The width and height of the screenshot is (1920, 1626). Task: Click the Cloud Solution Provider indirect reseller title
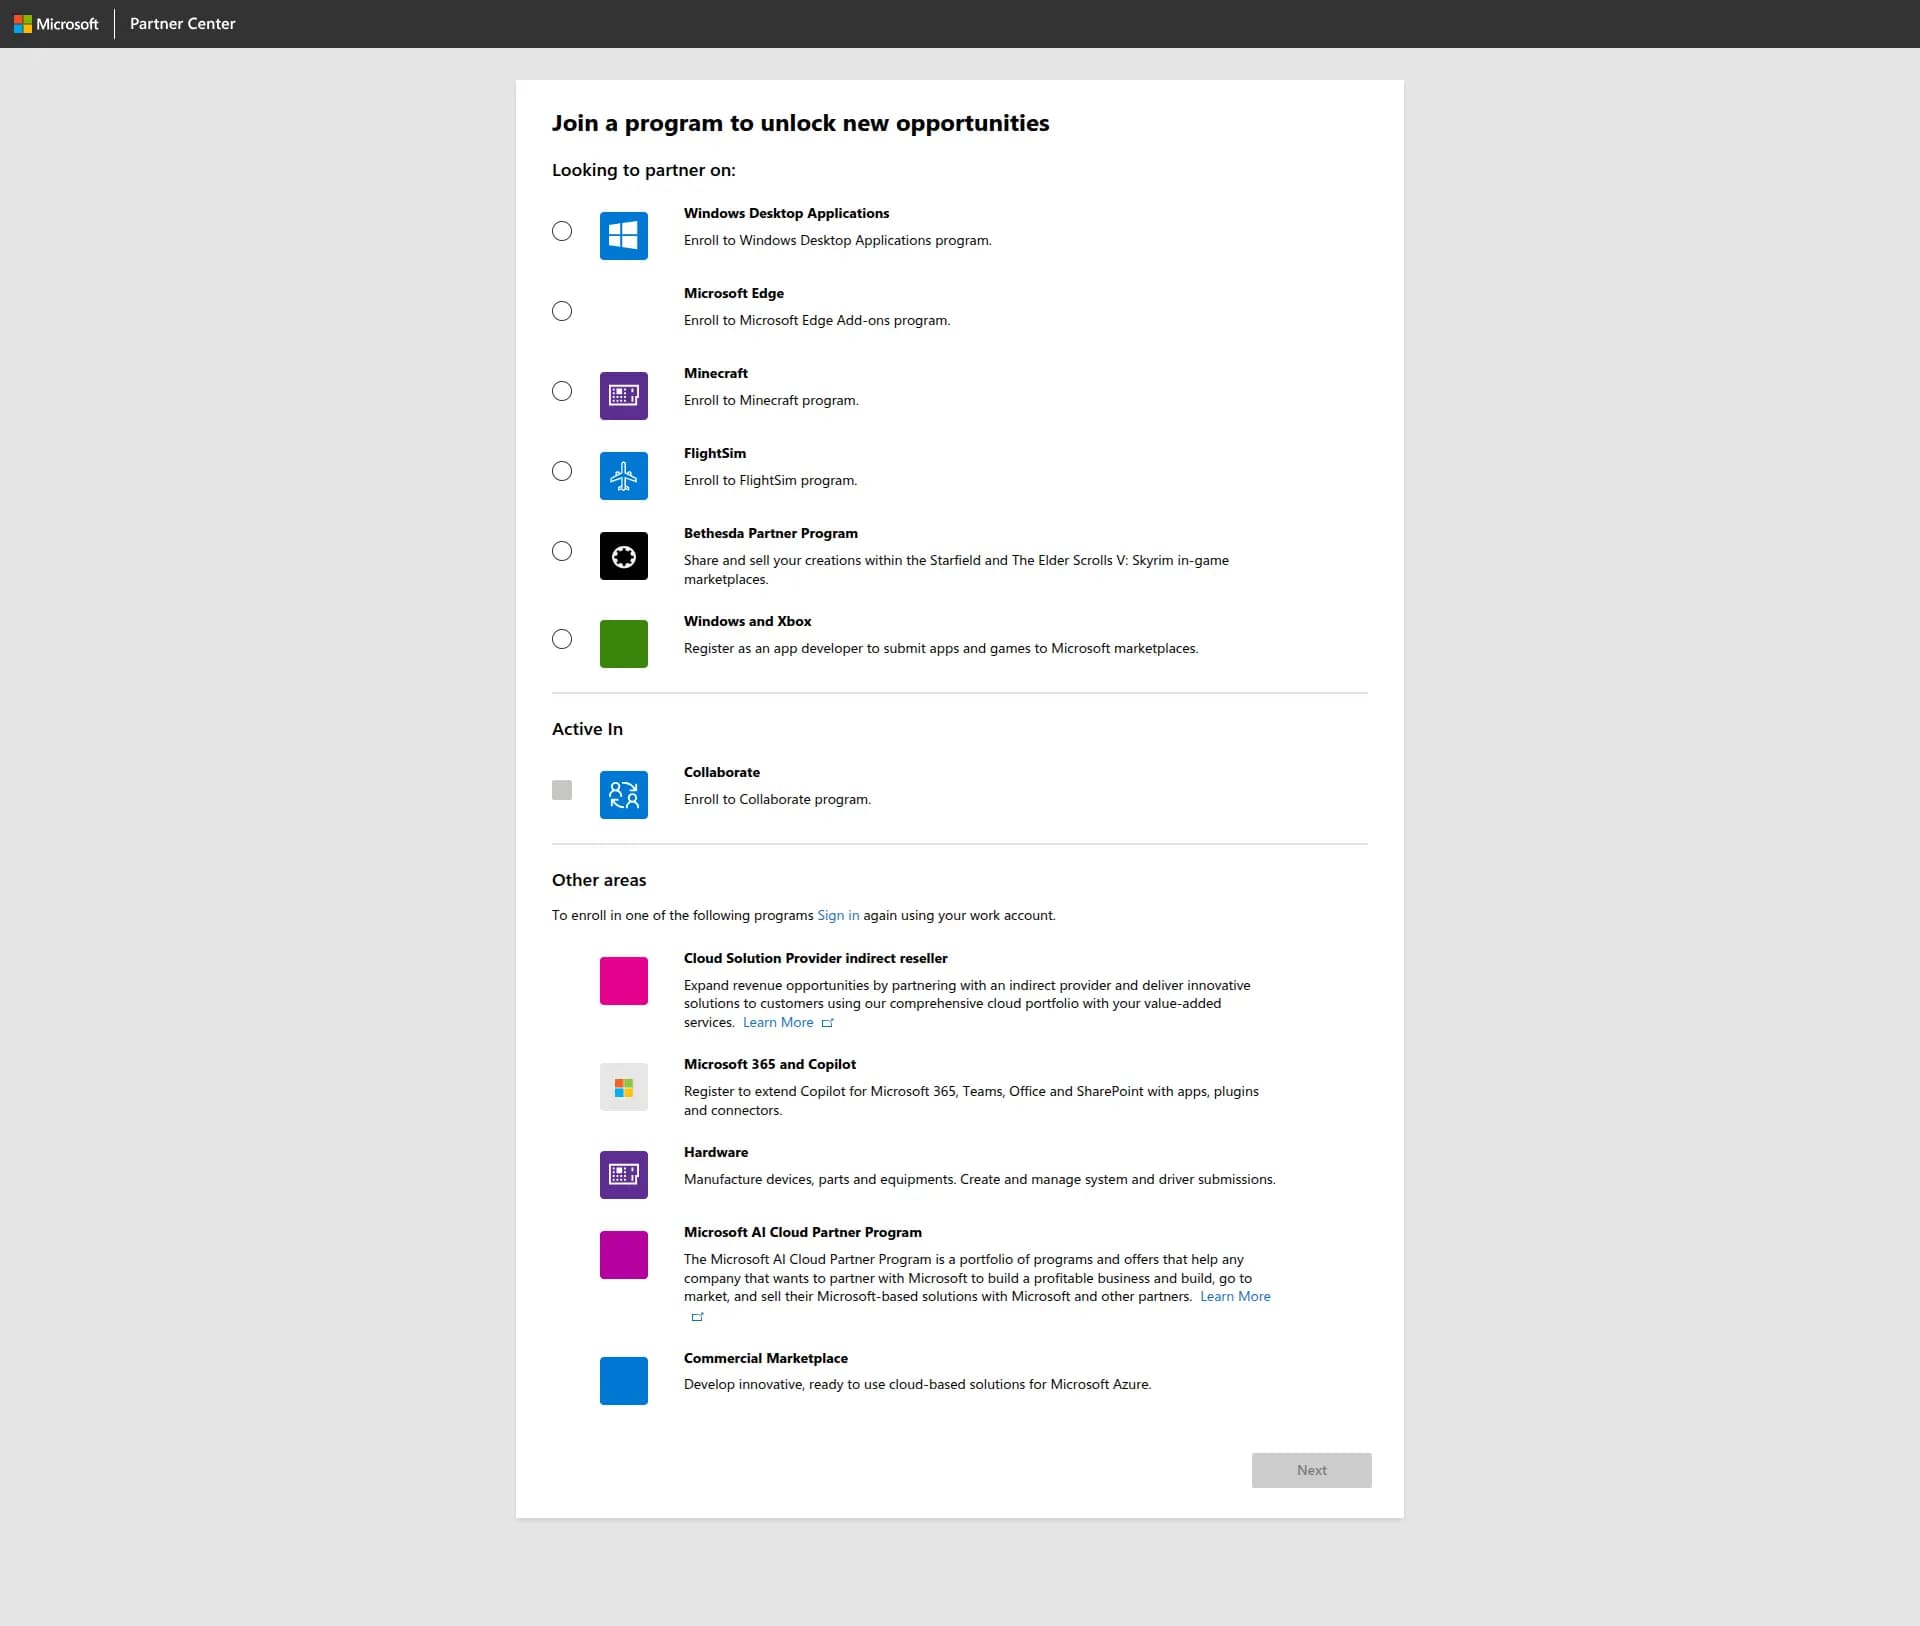(816, 958)
